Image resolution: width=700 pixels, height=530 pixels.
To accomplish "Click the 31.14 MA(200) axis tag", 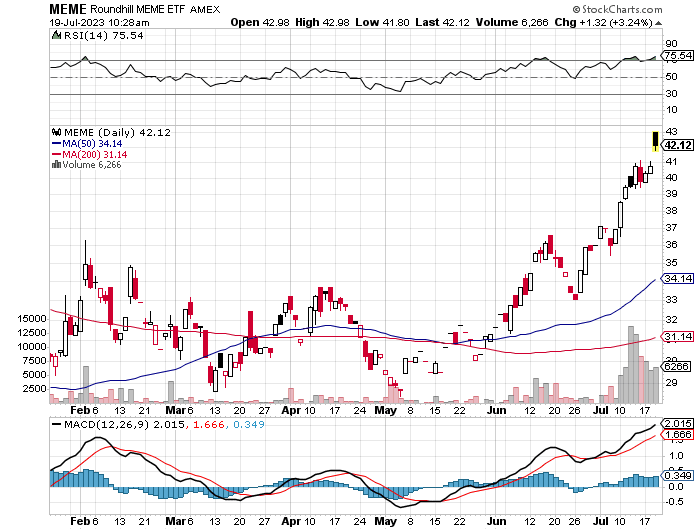I will (678, 337).
